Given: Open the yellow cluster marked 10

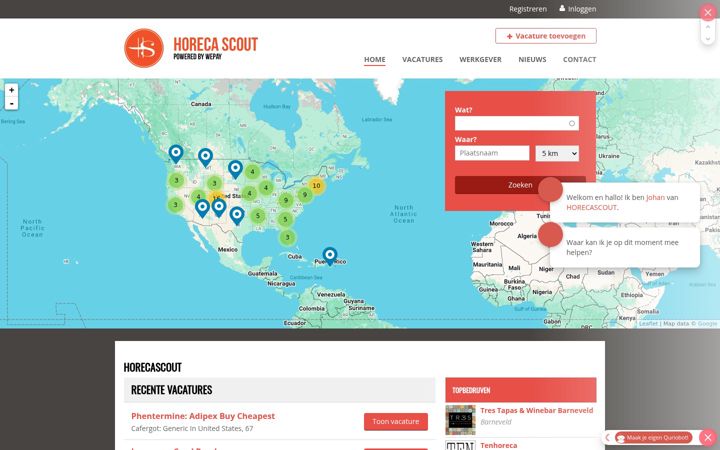Looking at the screenshot, I should tap(316, 186).
